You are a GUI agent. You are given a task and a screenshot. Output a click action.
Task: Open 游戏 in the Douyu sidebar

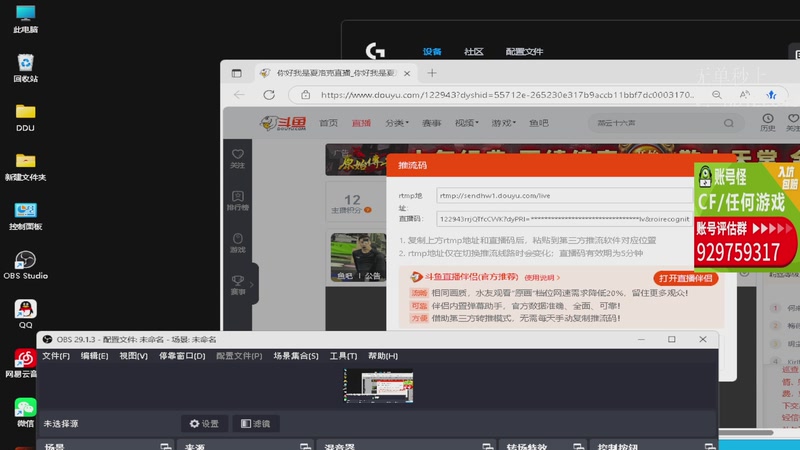(x=238, y=243)
